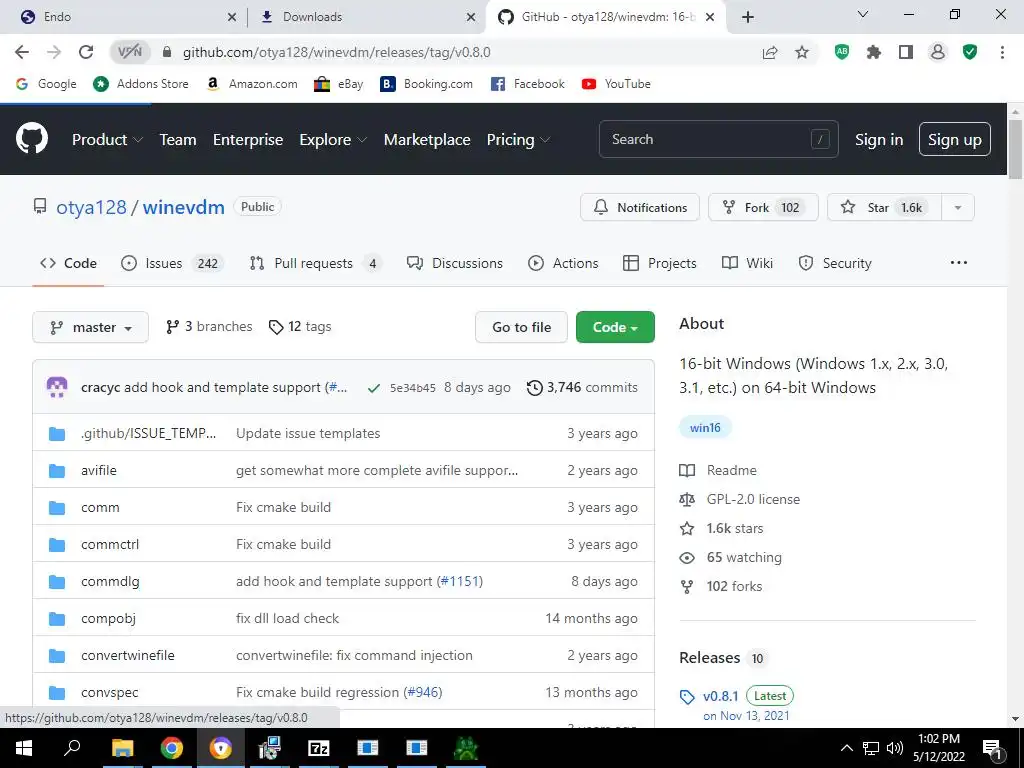Open the Wiki tab
Viewport: 1024px width, 768px height.
pyautogui.click(x=747, y=263)
